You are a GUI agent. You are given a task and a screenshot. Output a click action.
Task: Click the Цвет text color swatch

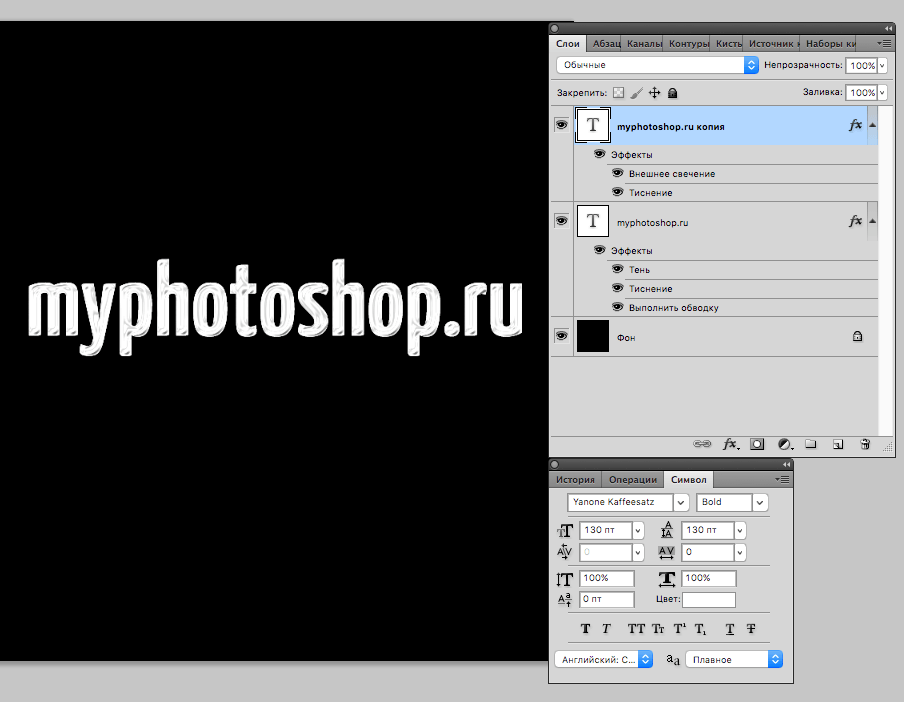[708, 600]
